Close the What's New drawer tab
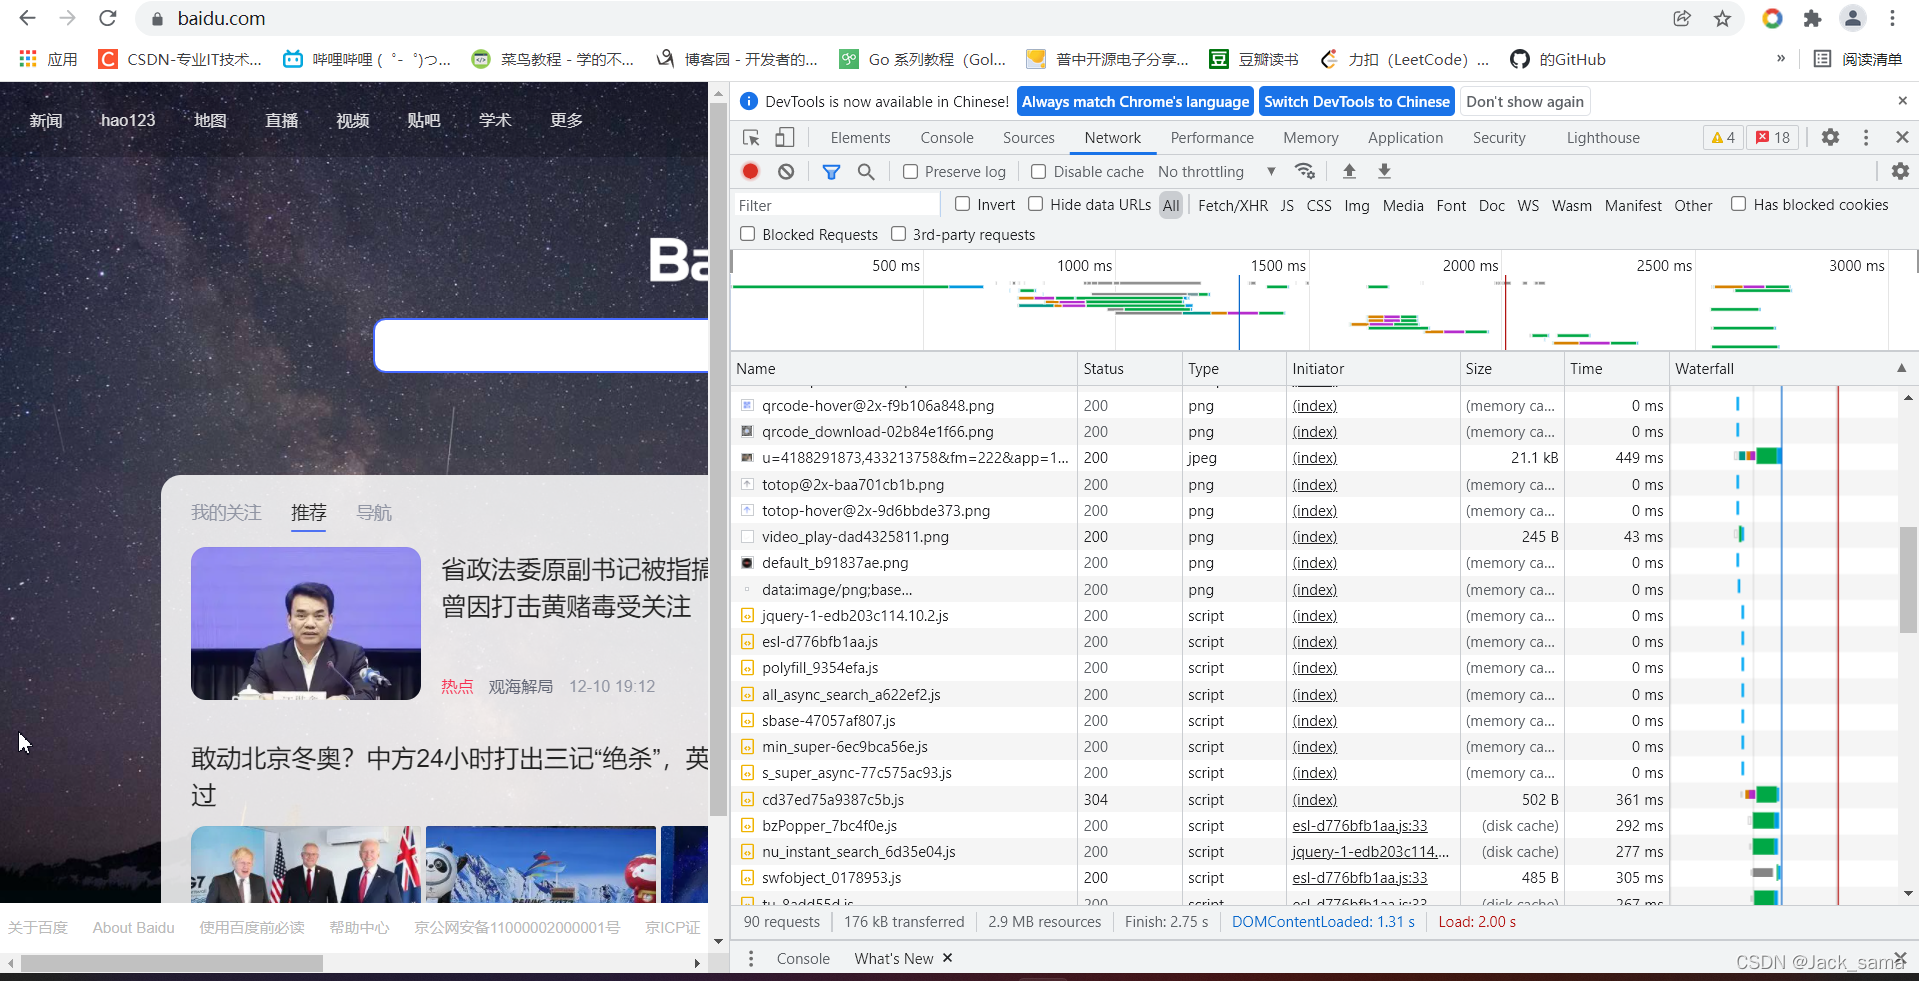1919x981 pixels. (947, 958)
